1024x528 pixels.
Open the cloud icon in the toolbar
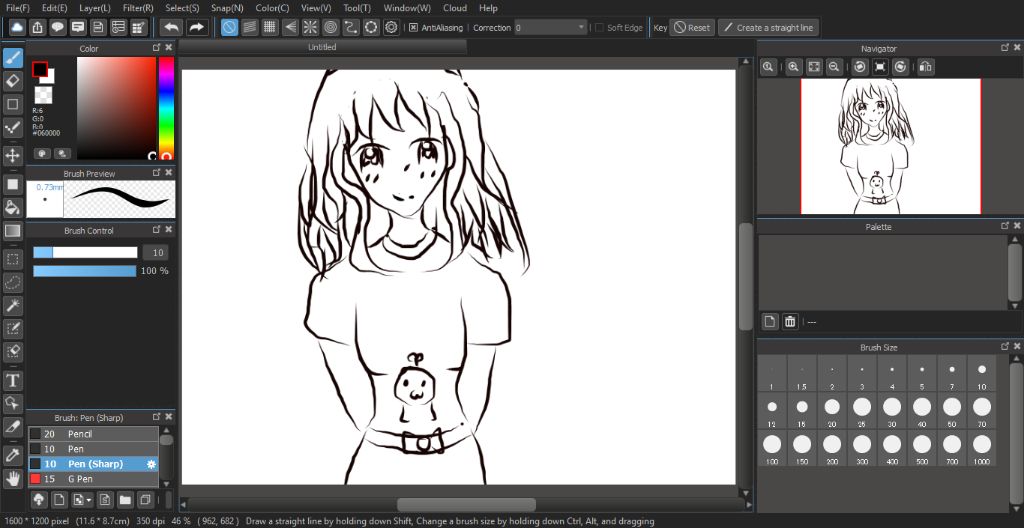pos(17,27)
